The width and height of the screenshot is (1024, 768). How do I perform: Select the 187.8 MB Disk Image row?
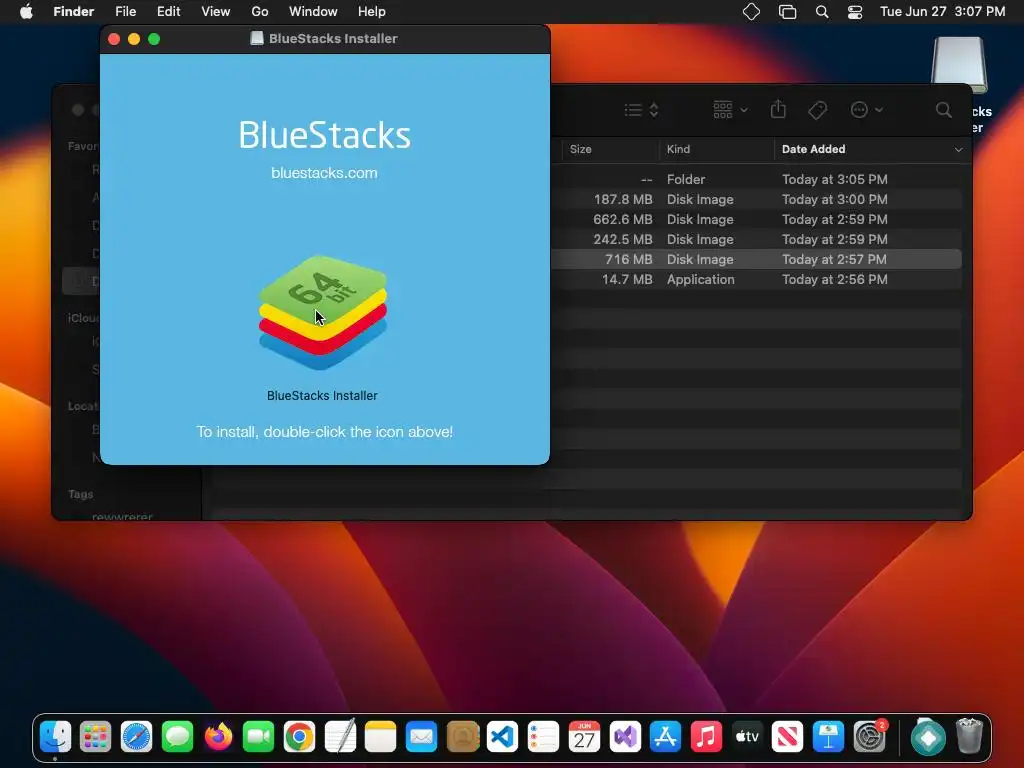click(756, 199)
